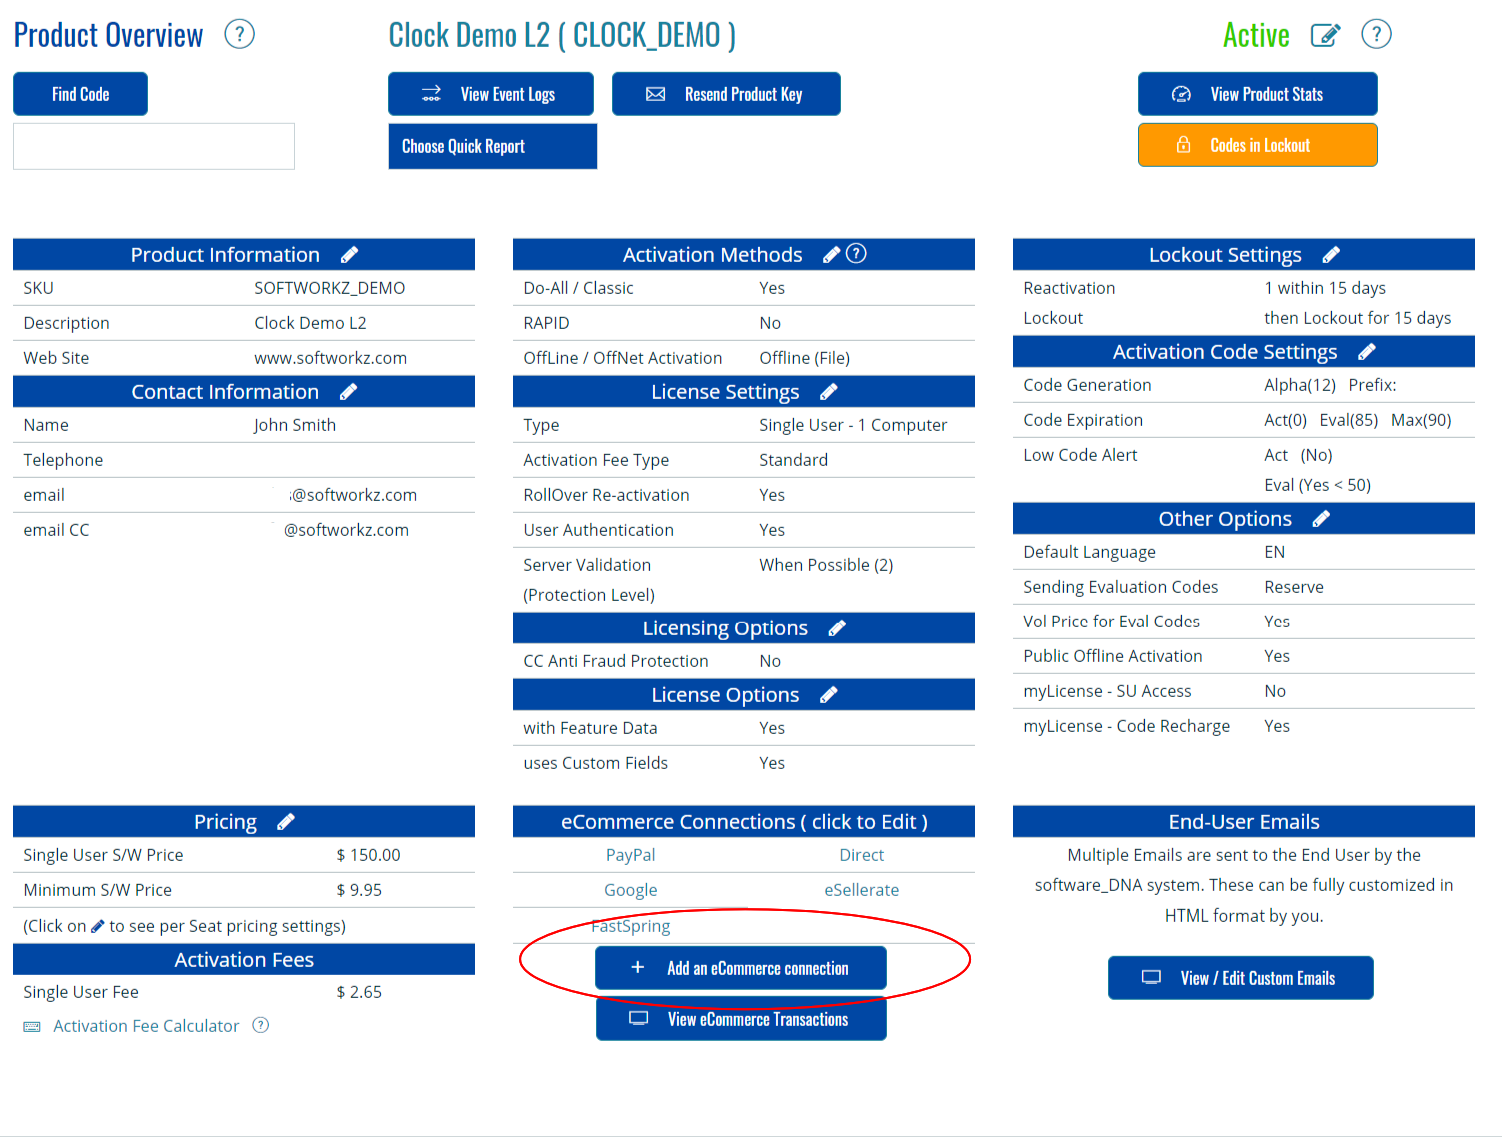
Task: Click Find Code button
Action: coord(80,94)
